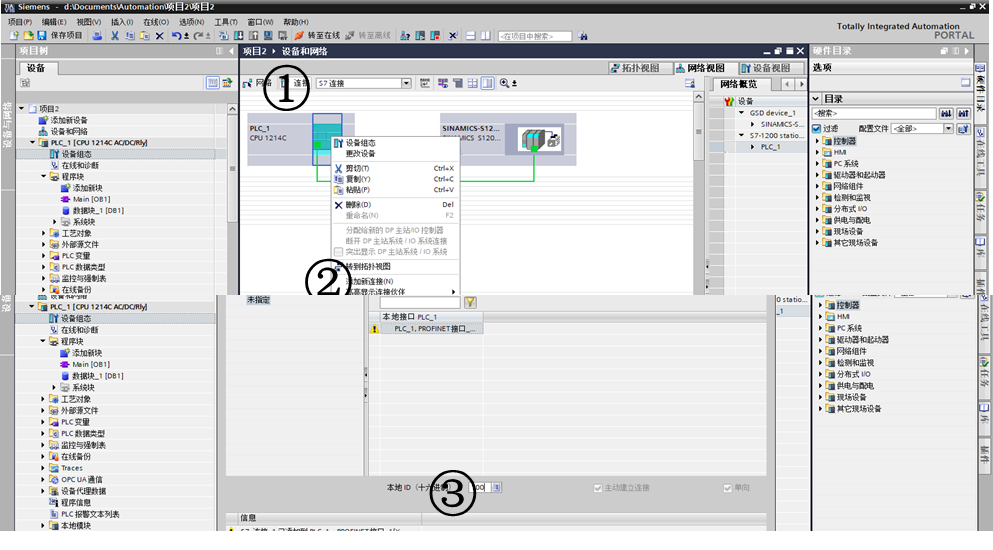Click the accessible devices icon
The height and width of the screenshot is (550, 993).
pos(405,35)
